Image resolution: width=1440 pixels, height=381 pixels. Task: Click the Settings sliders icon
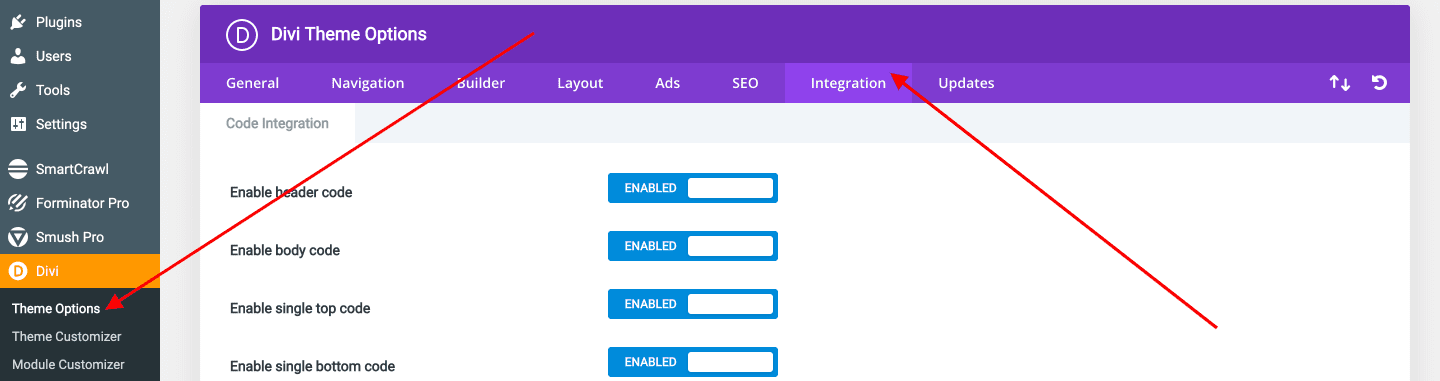point(18,124)
